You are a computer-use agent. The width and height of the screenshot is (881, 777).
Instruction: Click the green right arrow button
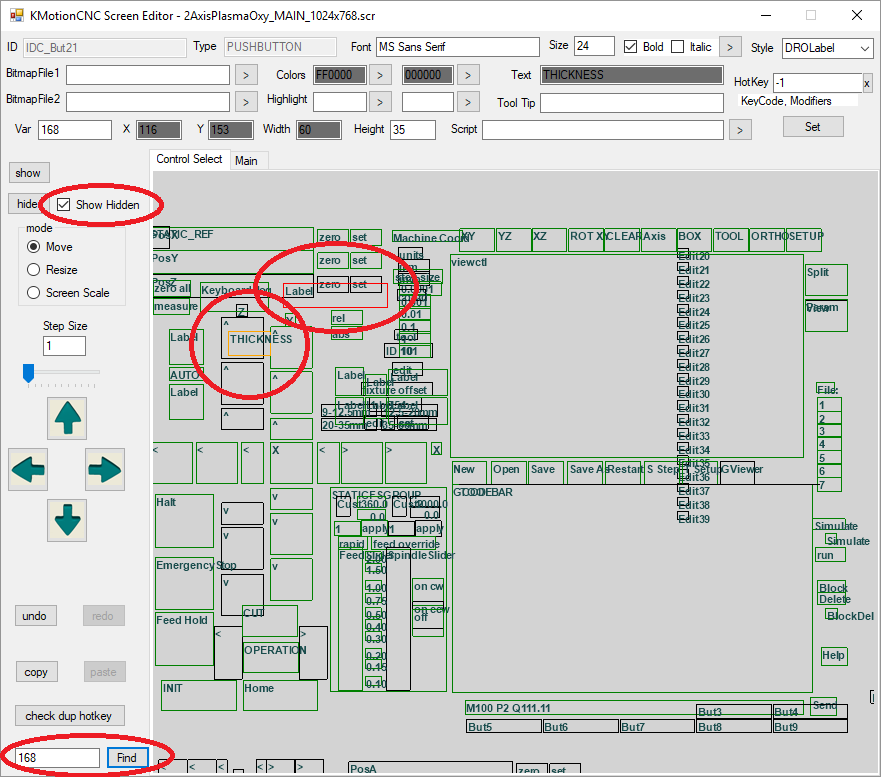coord(105,469)
